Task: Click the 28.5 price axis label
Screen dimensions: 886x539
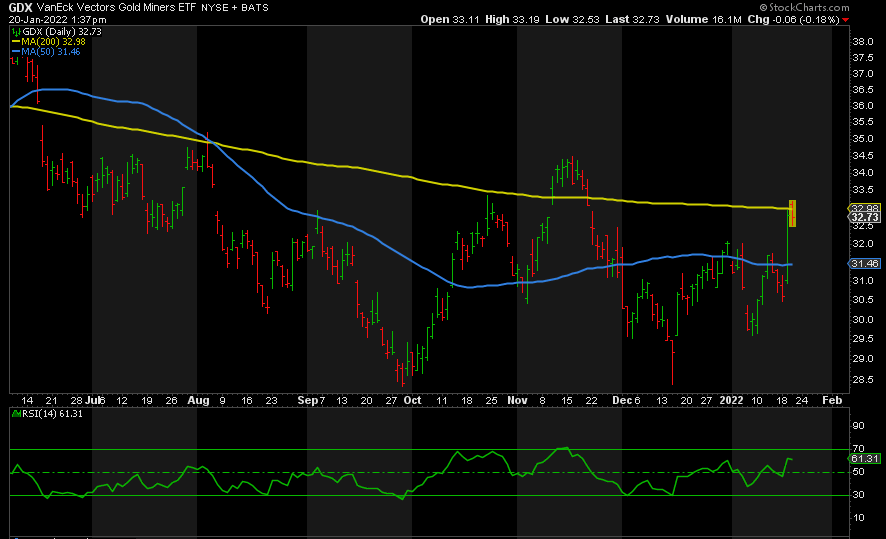Action: [x=863, y=380]
